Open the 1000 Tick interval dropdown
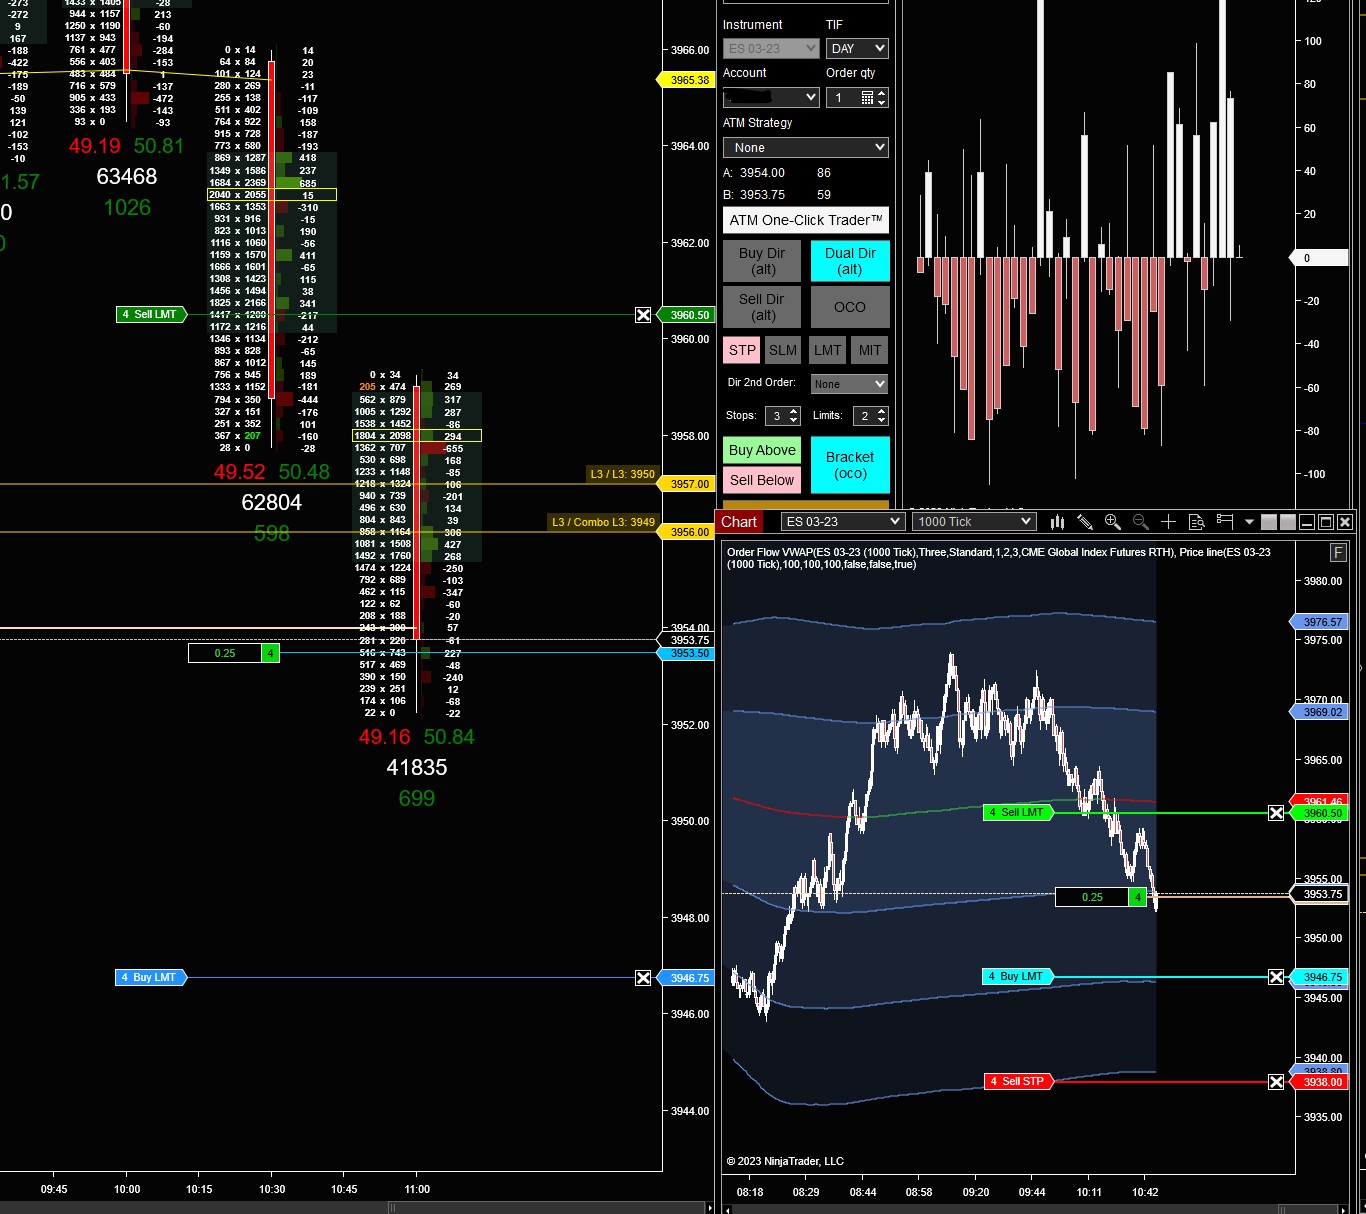 pyautogui.click(x=973, y=521)
